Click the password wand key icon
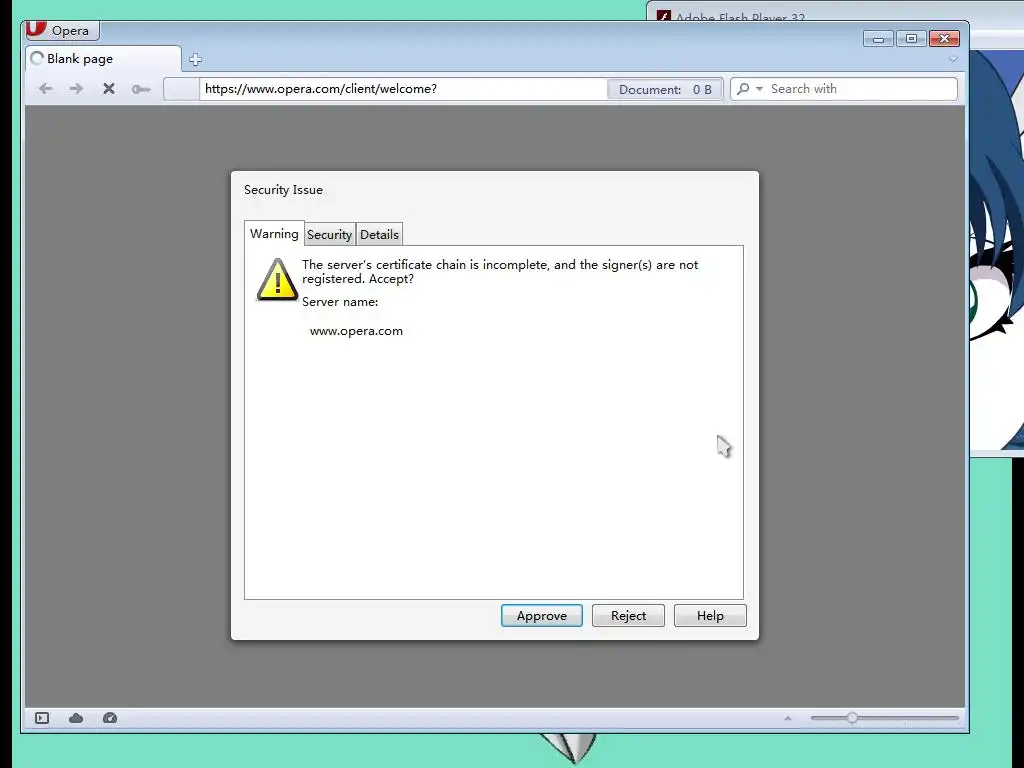The image size is (1024, 768). coord(141,89)
